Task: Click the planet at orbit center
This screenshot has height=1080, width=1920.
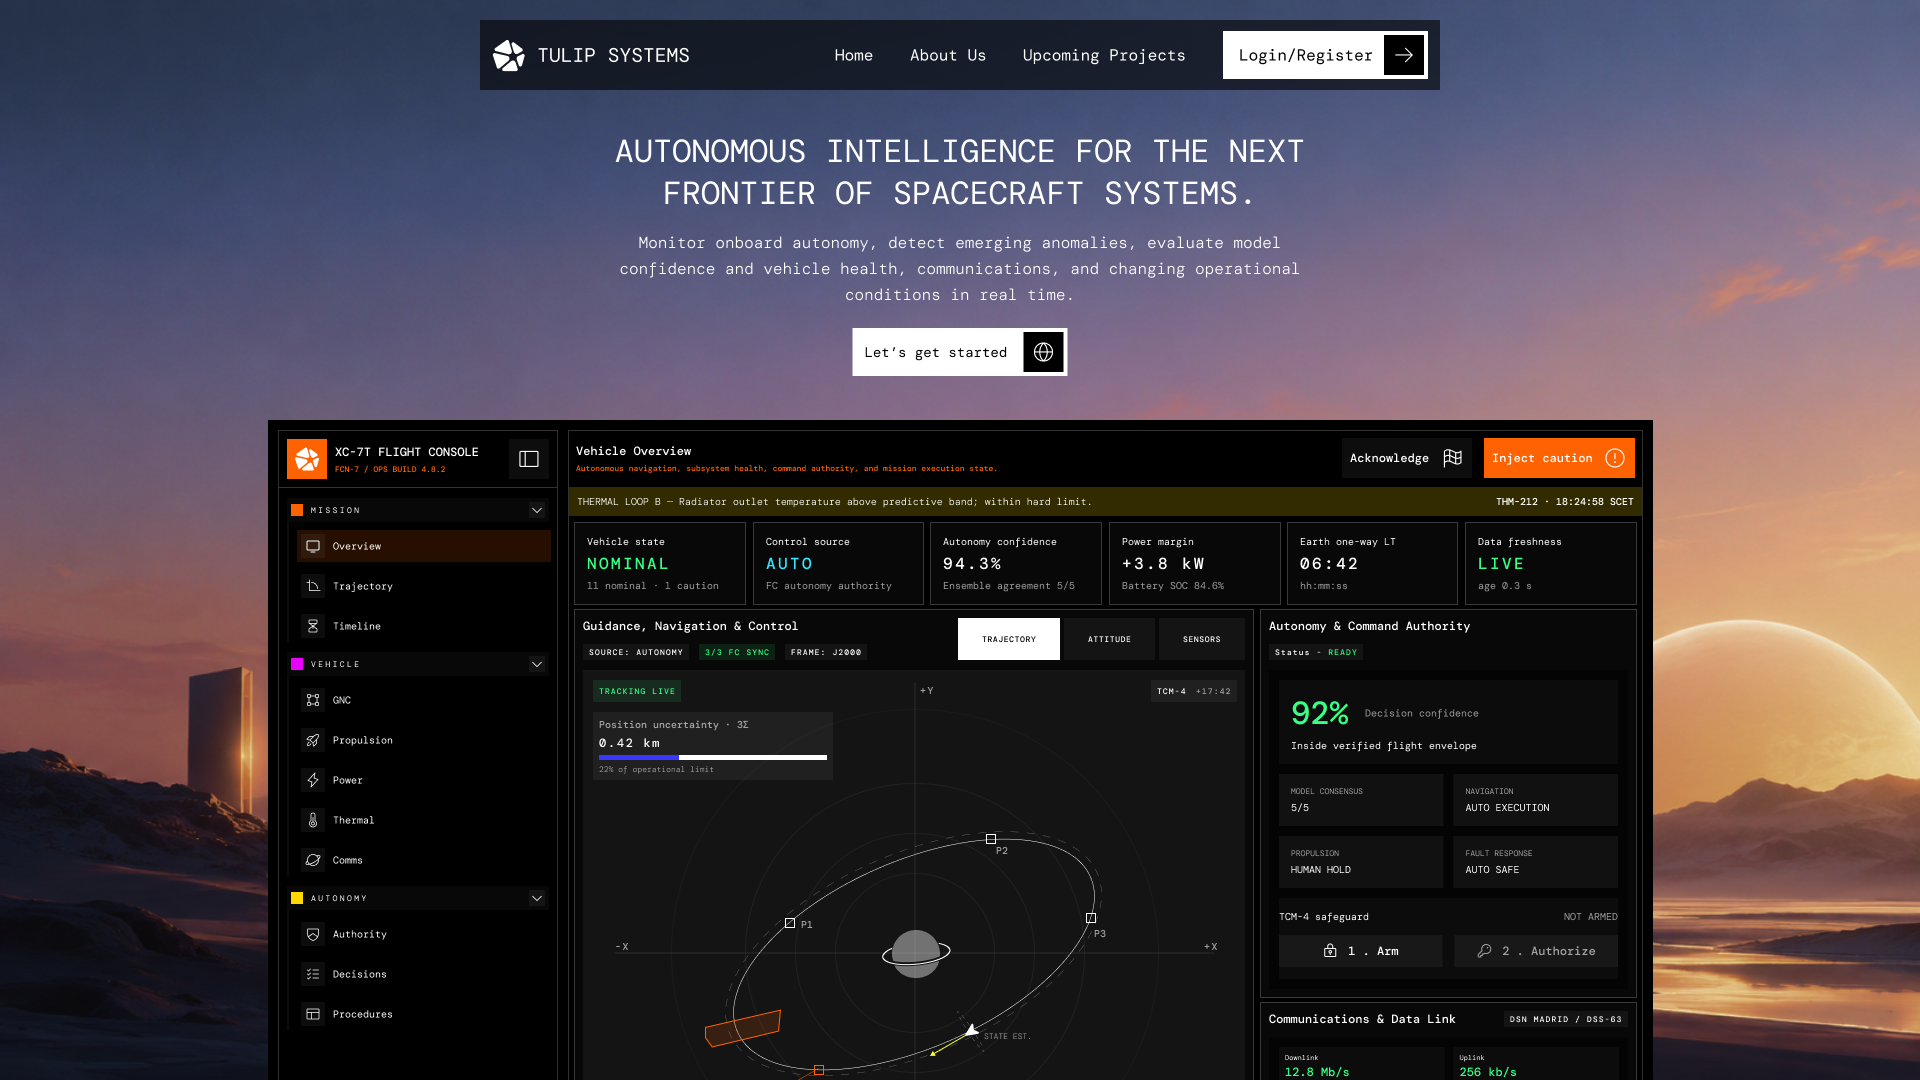Action: pyautogui.click(x=915, y=954)
